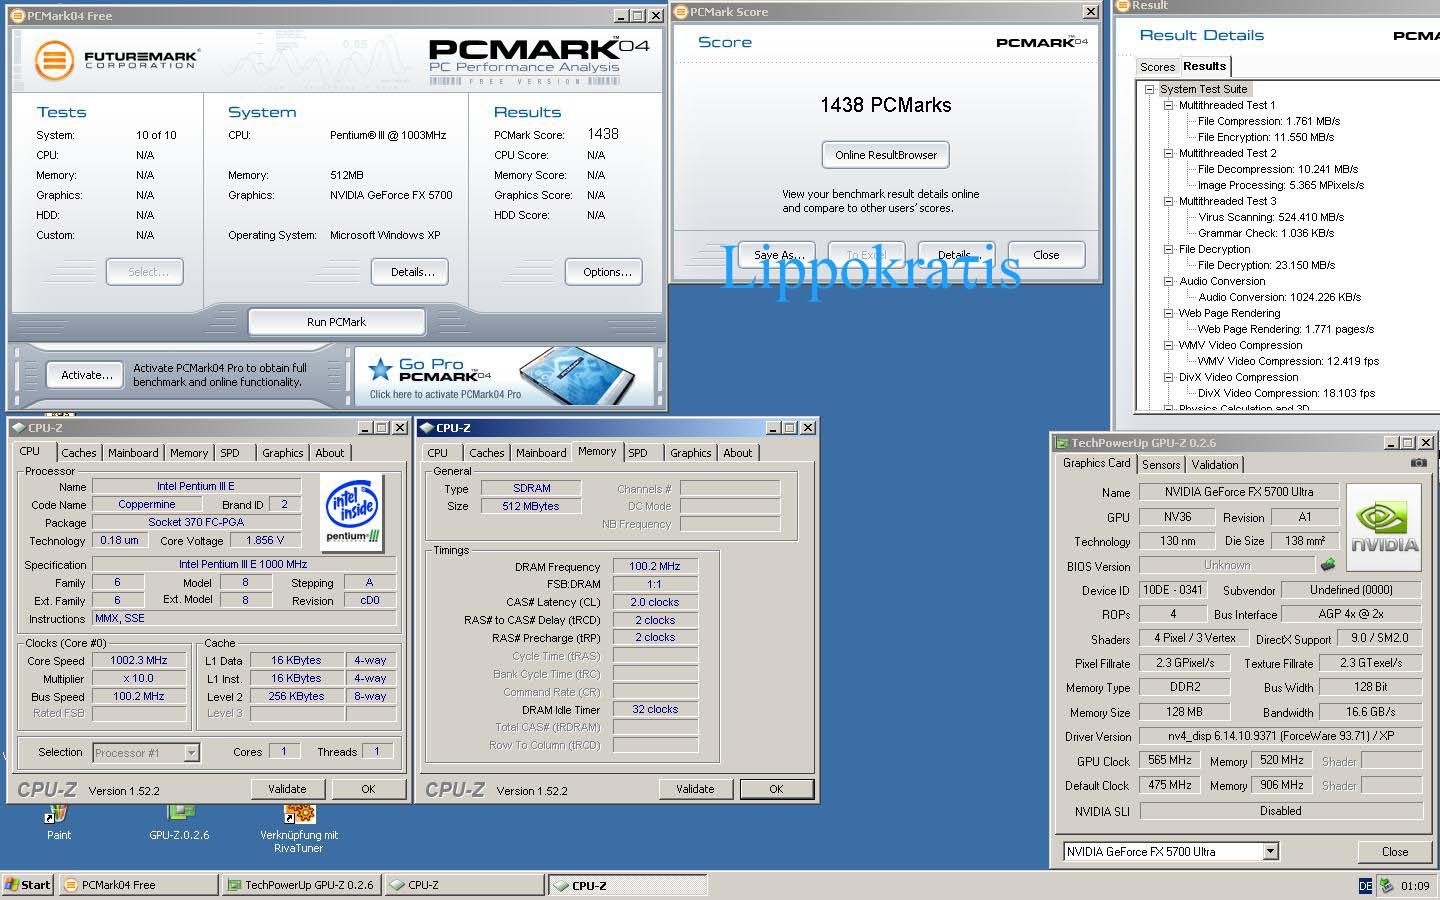Open the RivaTuner shortcut desktop icon

click(x=299, y=828)
